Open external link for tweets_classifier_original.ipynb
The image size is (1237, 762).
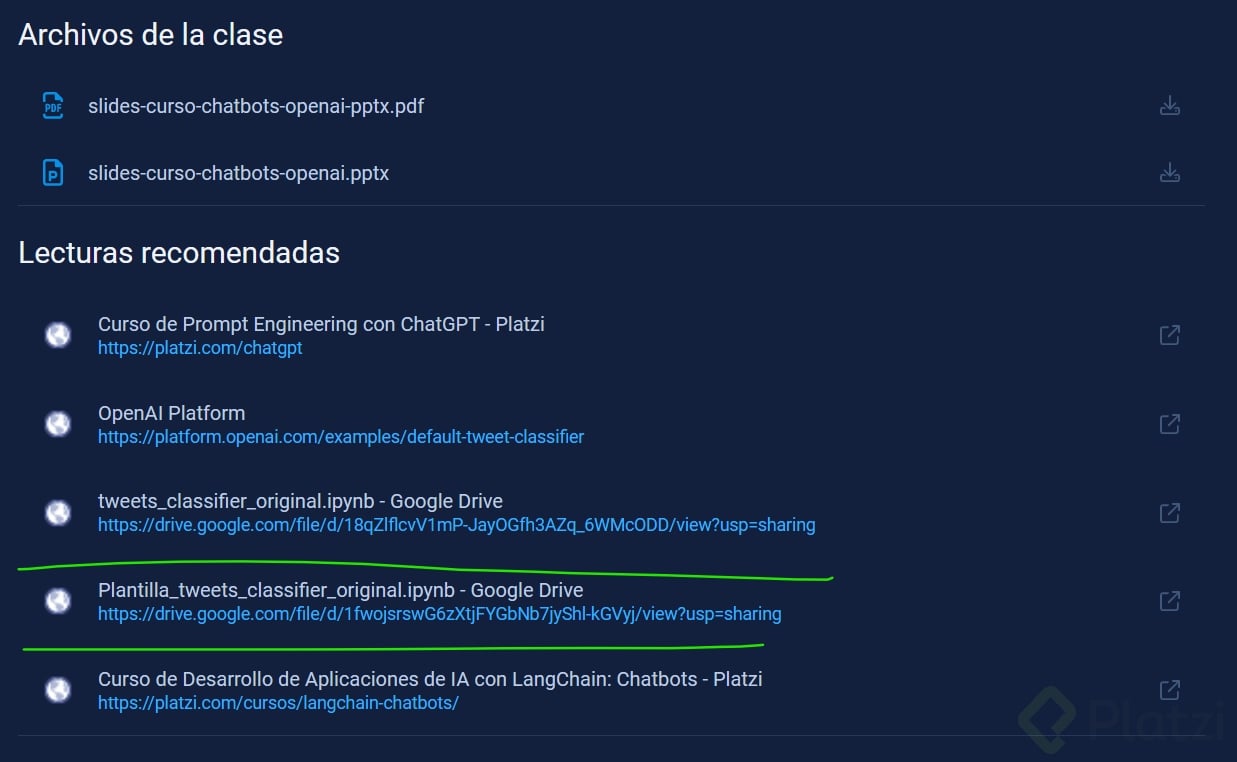pyautogui.click(x=1169, y=512)
